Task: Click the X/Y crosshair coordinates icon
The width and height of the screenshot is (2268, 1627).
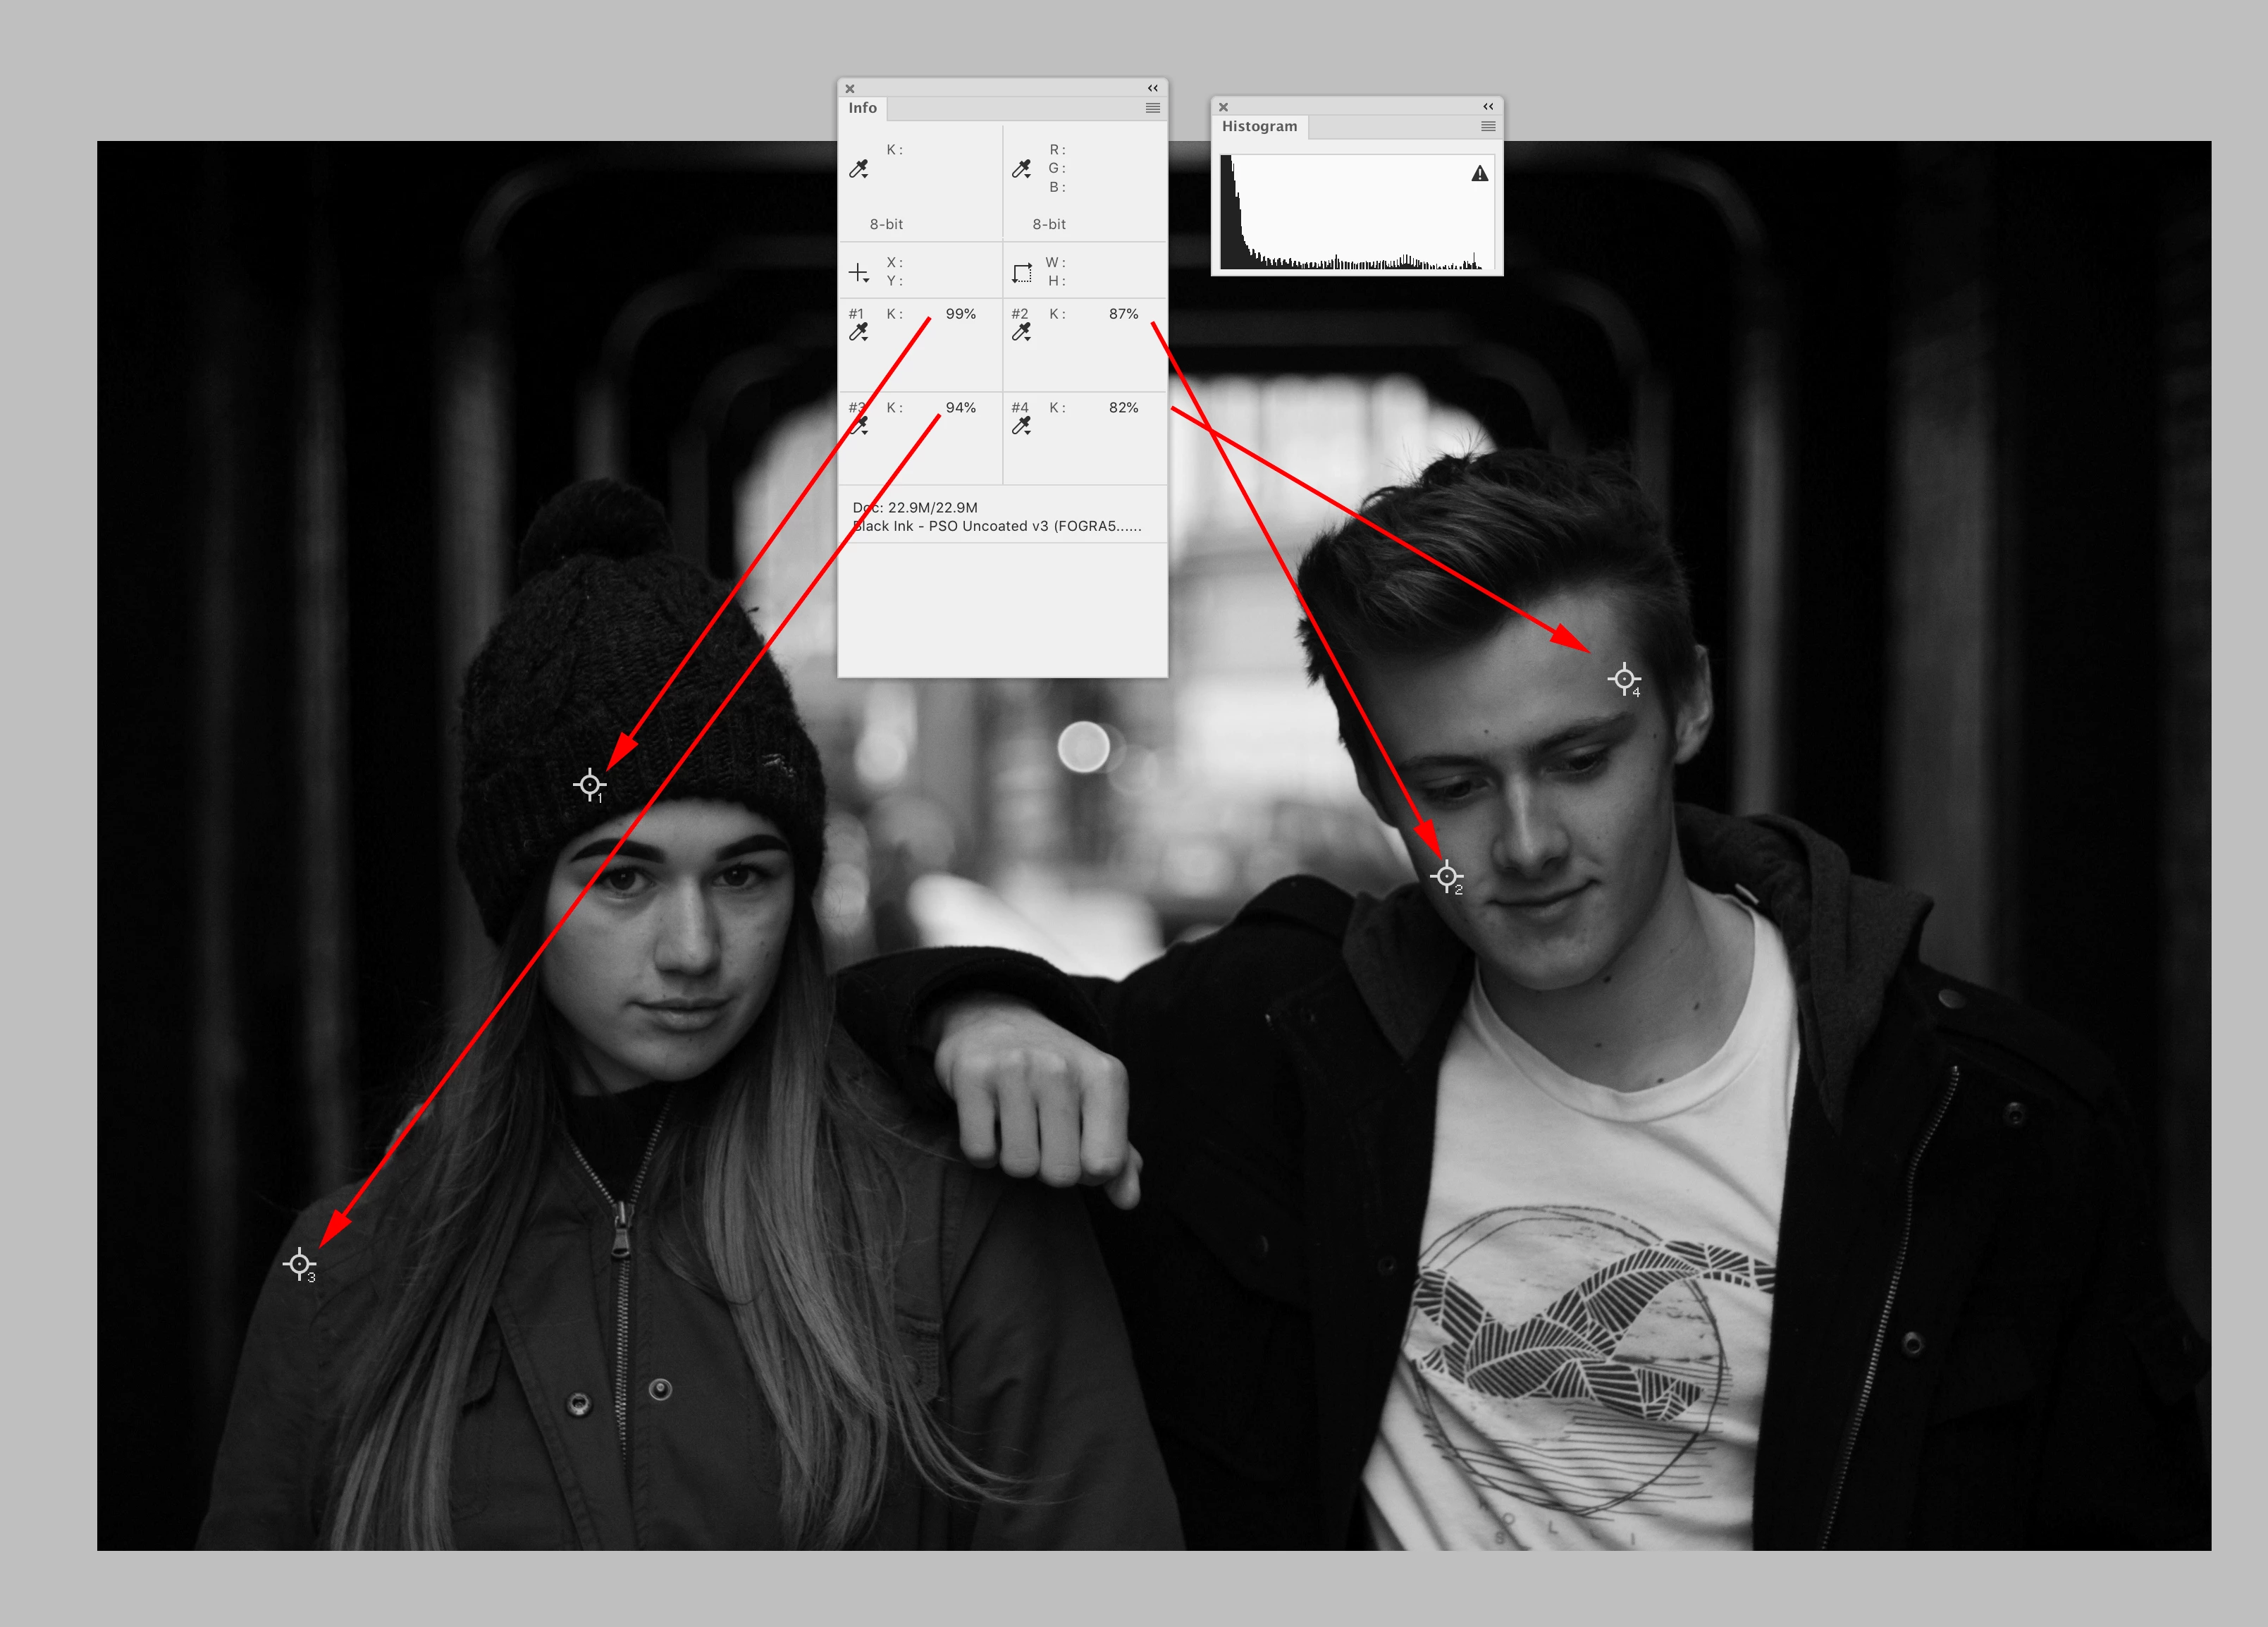Action: pos(858,272)
